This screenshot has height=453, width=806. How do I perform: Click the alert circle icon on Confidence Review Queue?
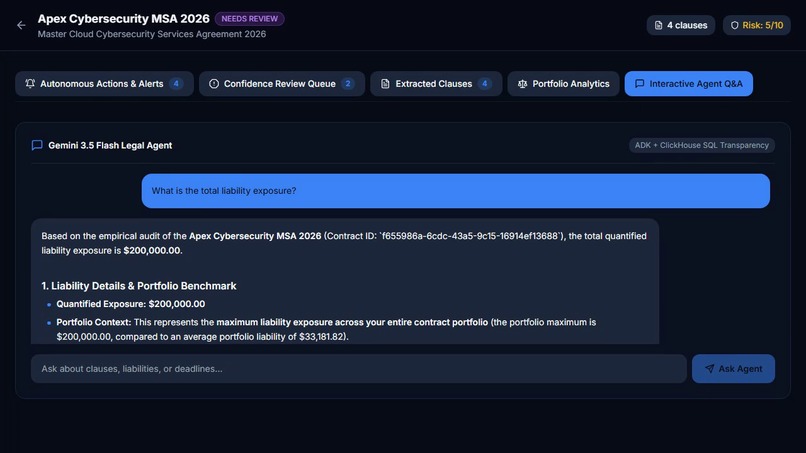[x=214, y=84]
